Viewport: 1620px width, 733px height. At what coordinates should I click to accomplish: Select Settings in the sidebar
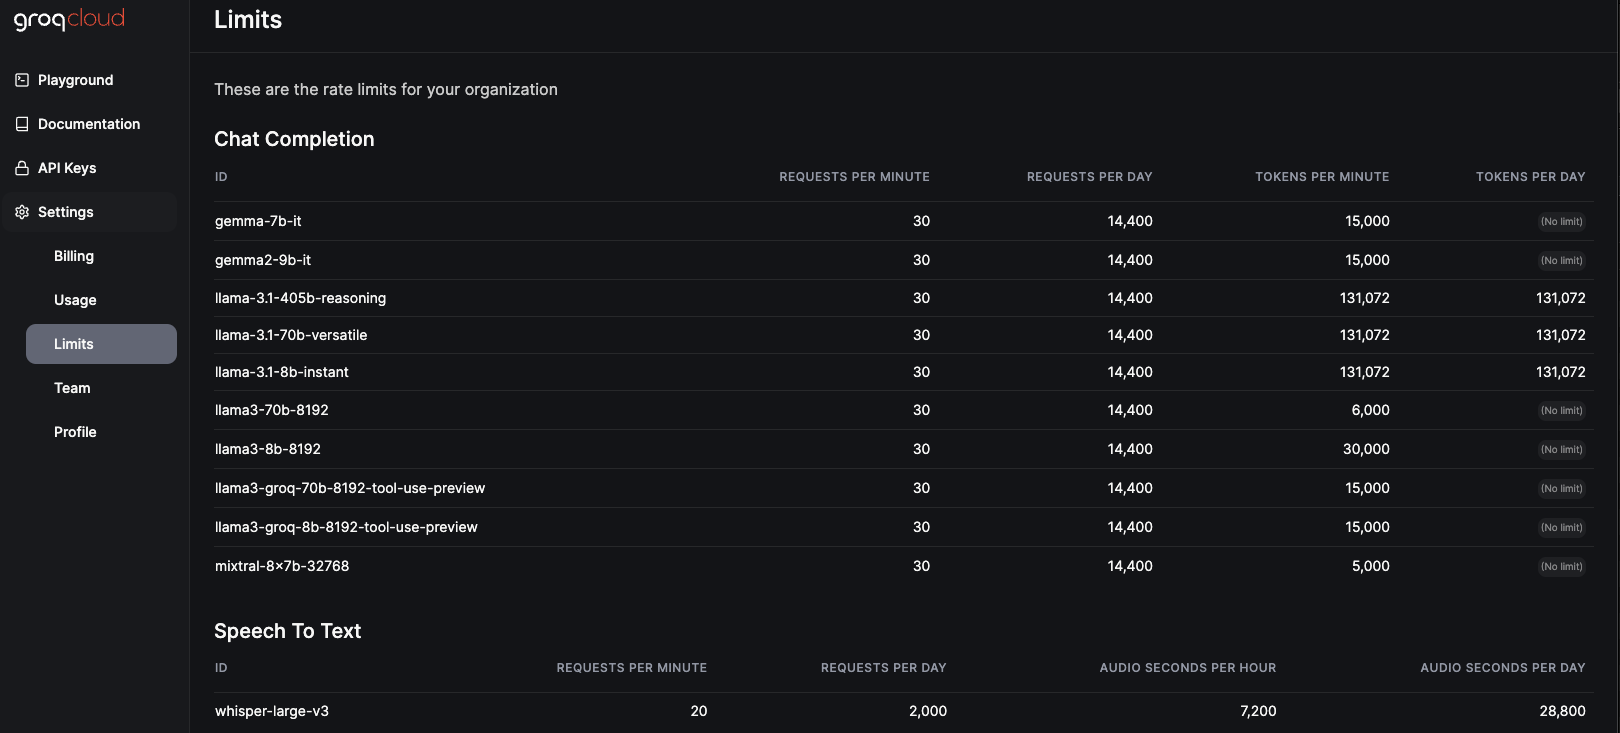pyautogui.click(x=90, y=212)
